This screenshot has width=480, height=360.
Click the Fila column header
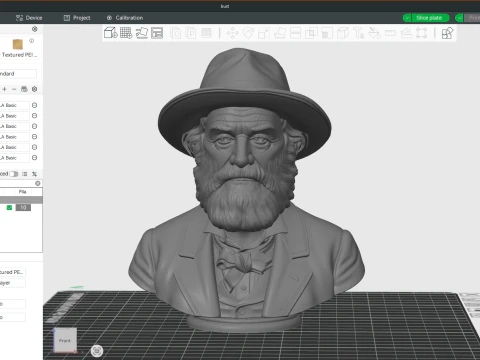(x=22, y=192)
